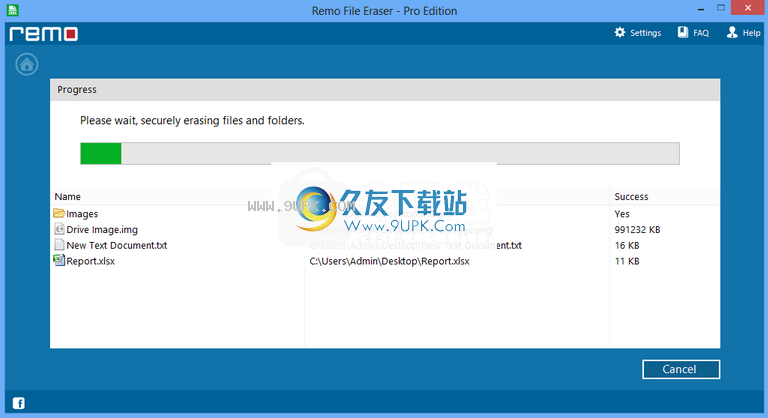Select the New Text Document file icon
The height and width of the screenshot is (418, 768).
[x=59, y=245]
